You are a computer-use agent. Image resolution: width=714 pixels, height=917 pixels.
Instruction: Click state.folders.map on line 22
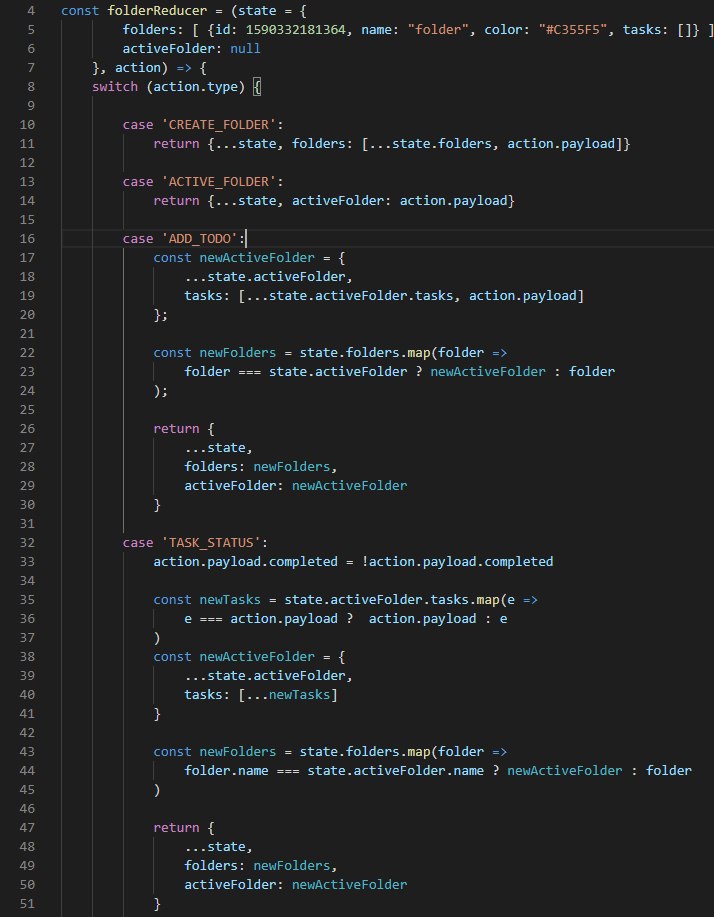pos(365,353)
